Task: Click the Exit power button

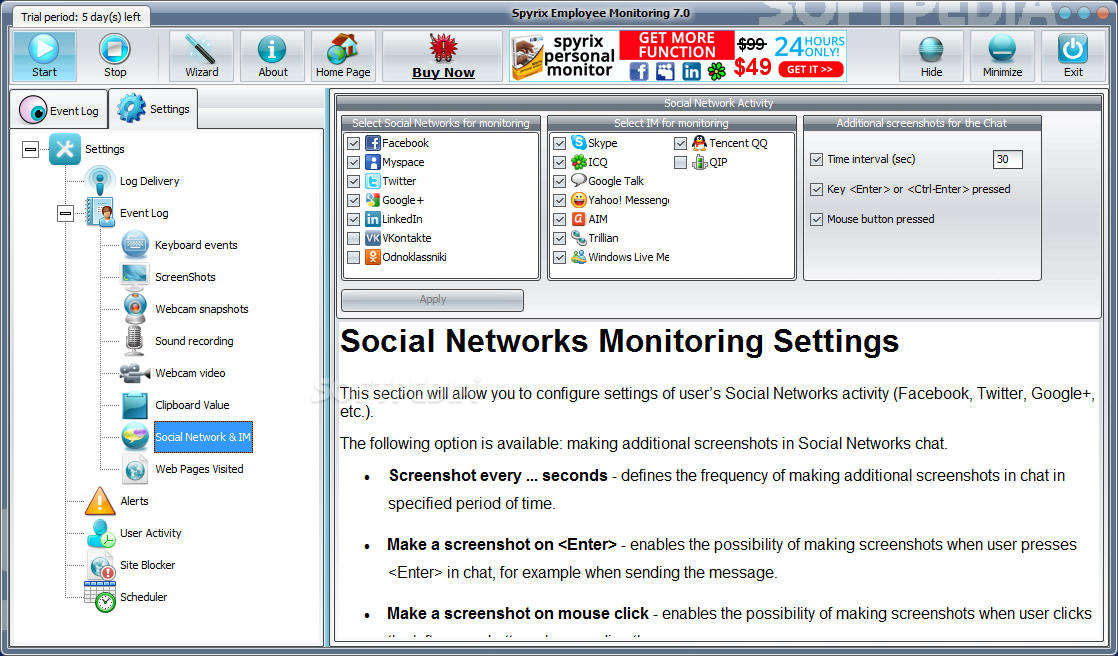Action: (1073, 56)
